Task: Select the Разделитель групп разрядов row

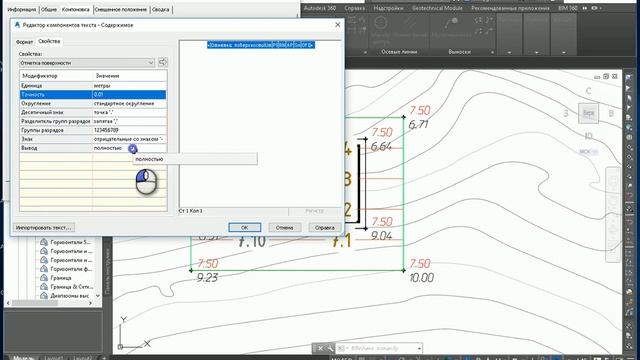Action: click(93, 121)
